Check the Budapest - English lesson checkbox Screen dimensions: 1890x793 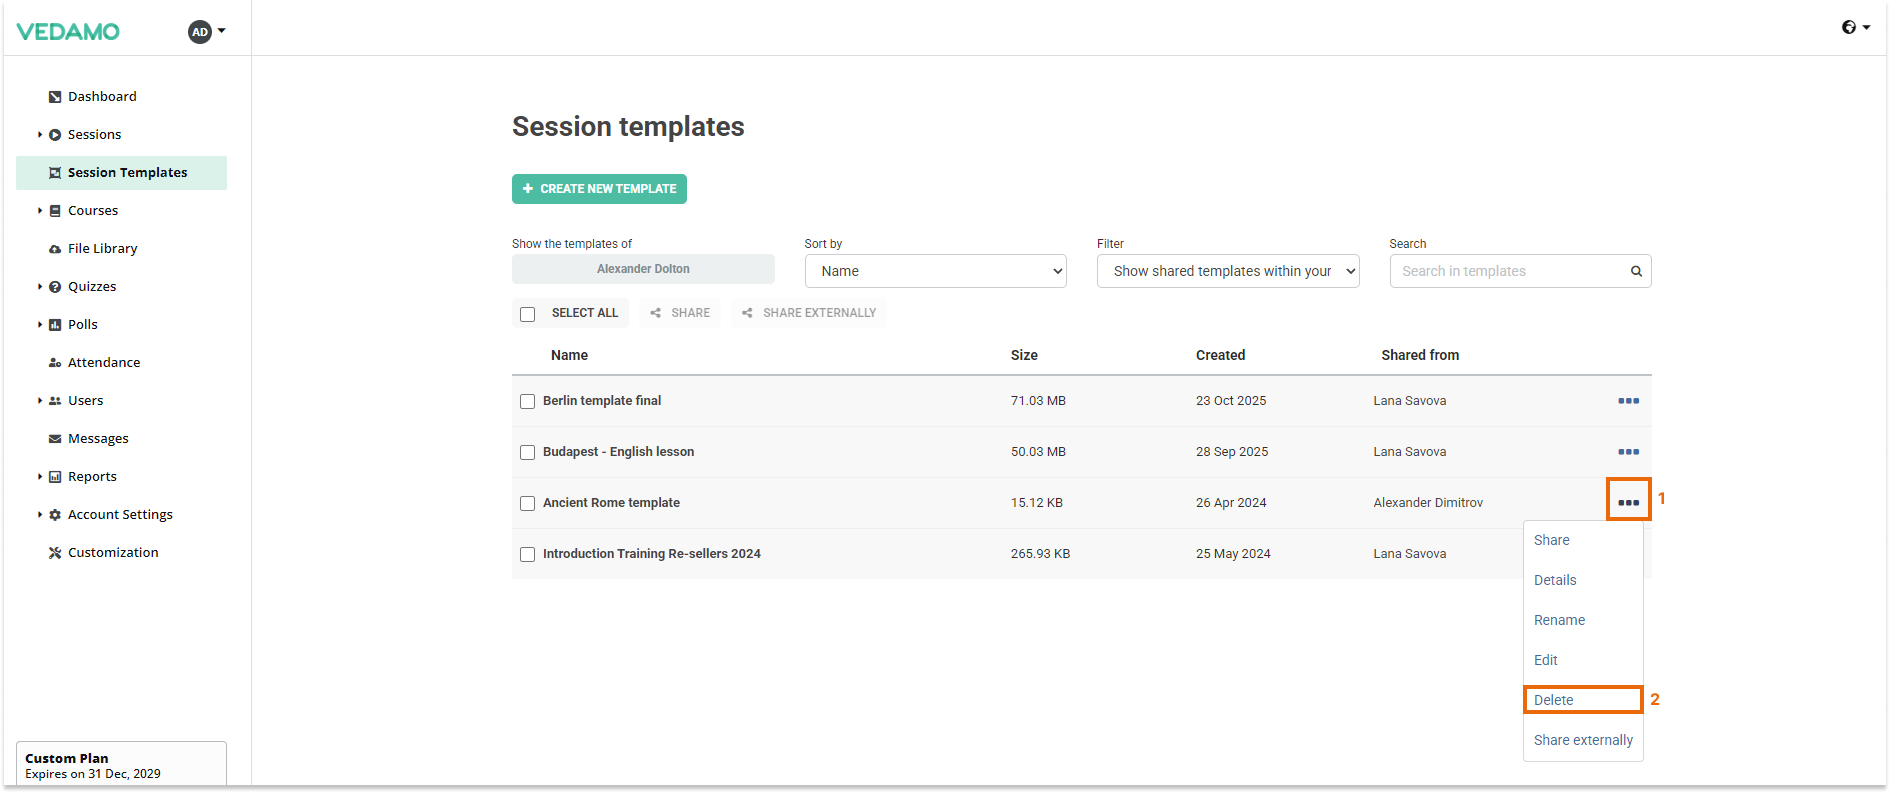point(528,453)
